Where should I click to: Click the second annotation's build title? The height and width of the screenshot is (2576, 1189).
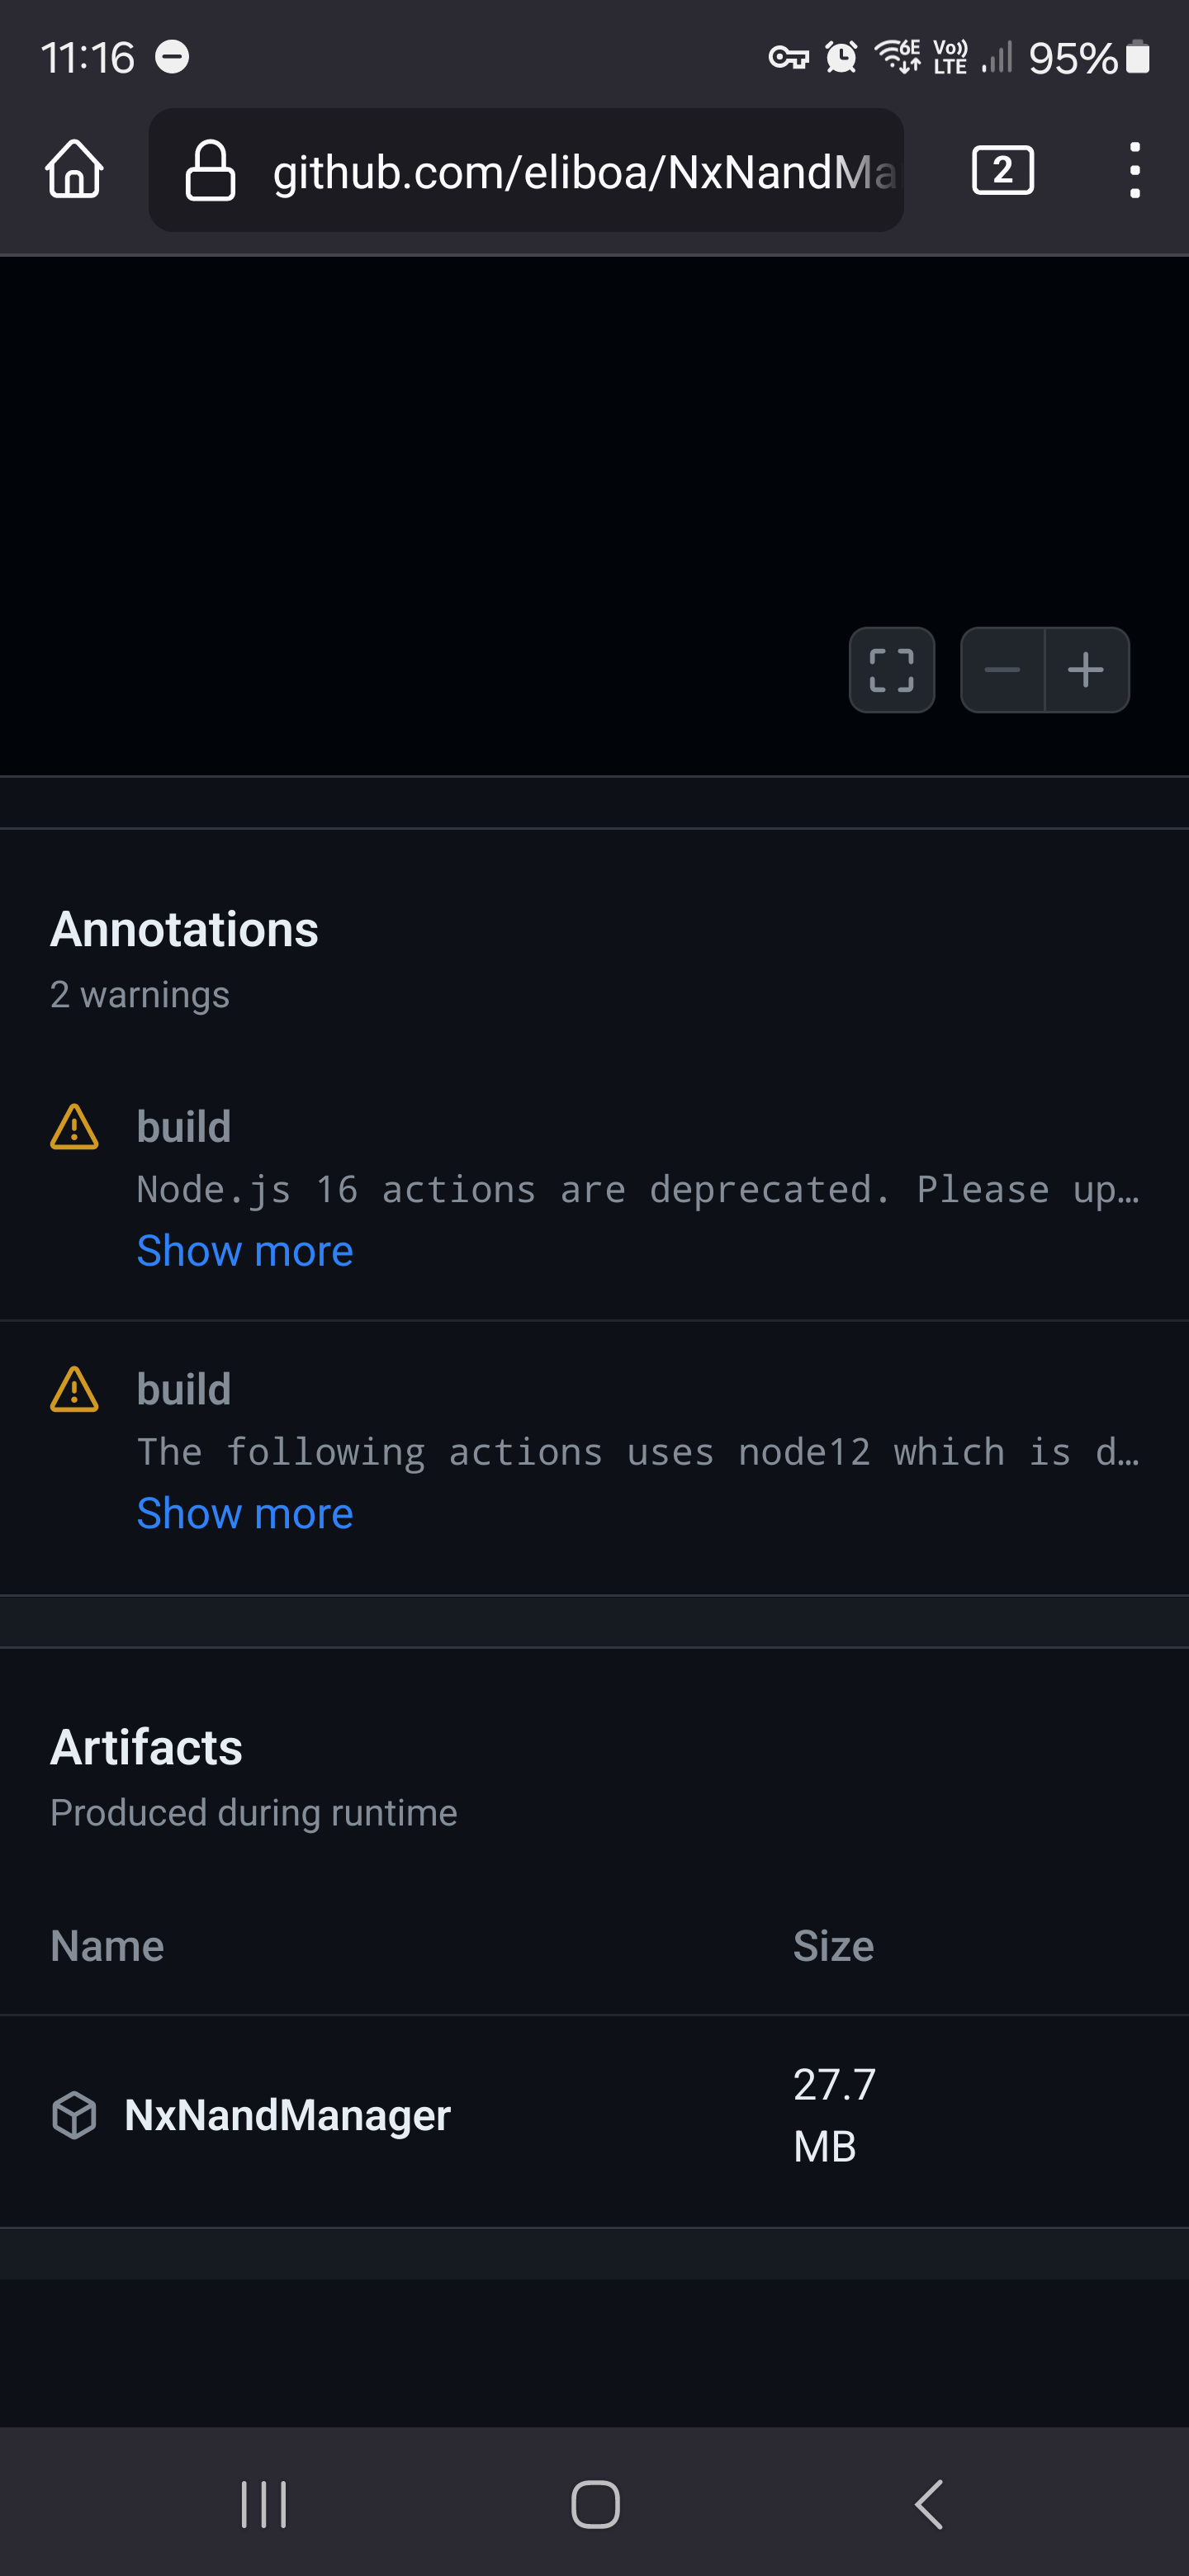point(184,1389)
